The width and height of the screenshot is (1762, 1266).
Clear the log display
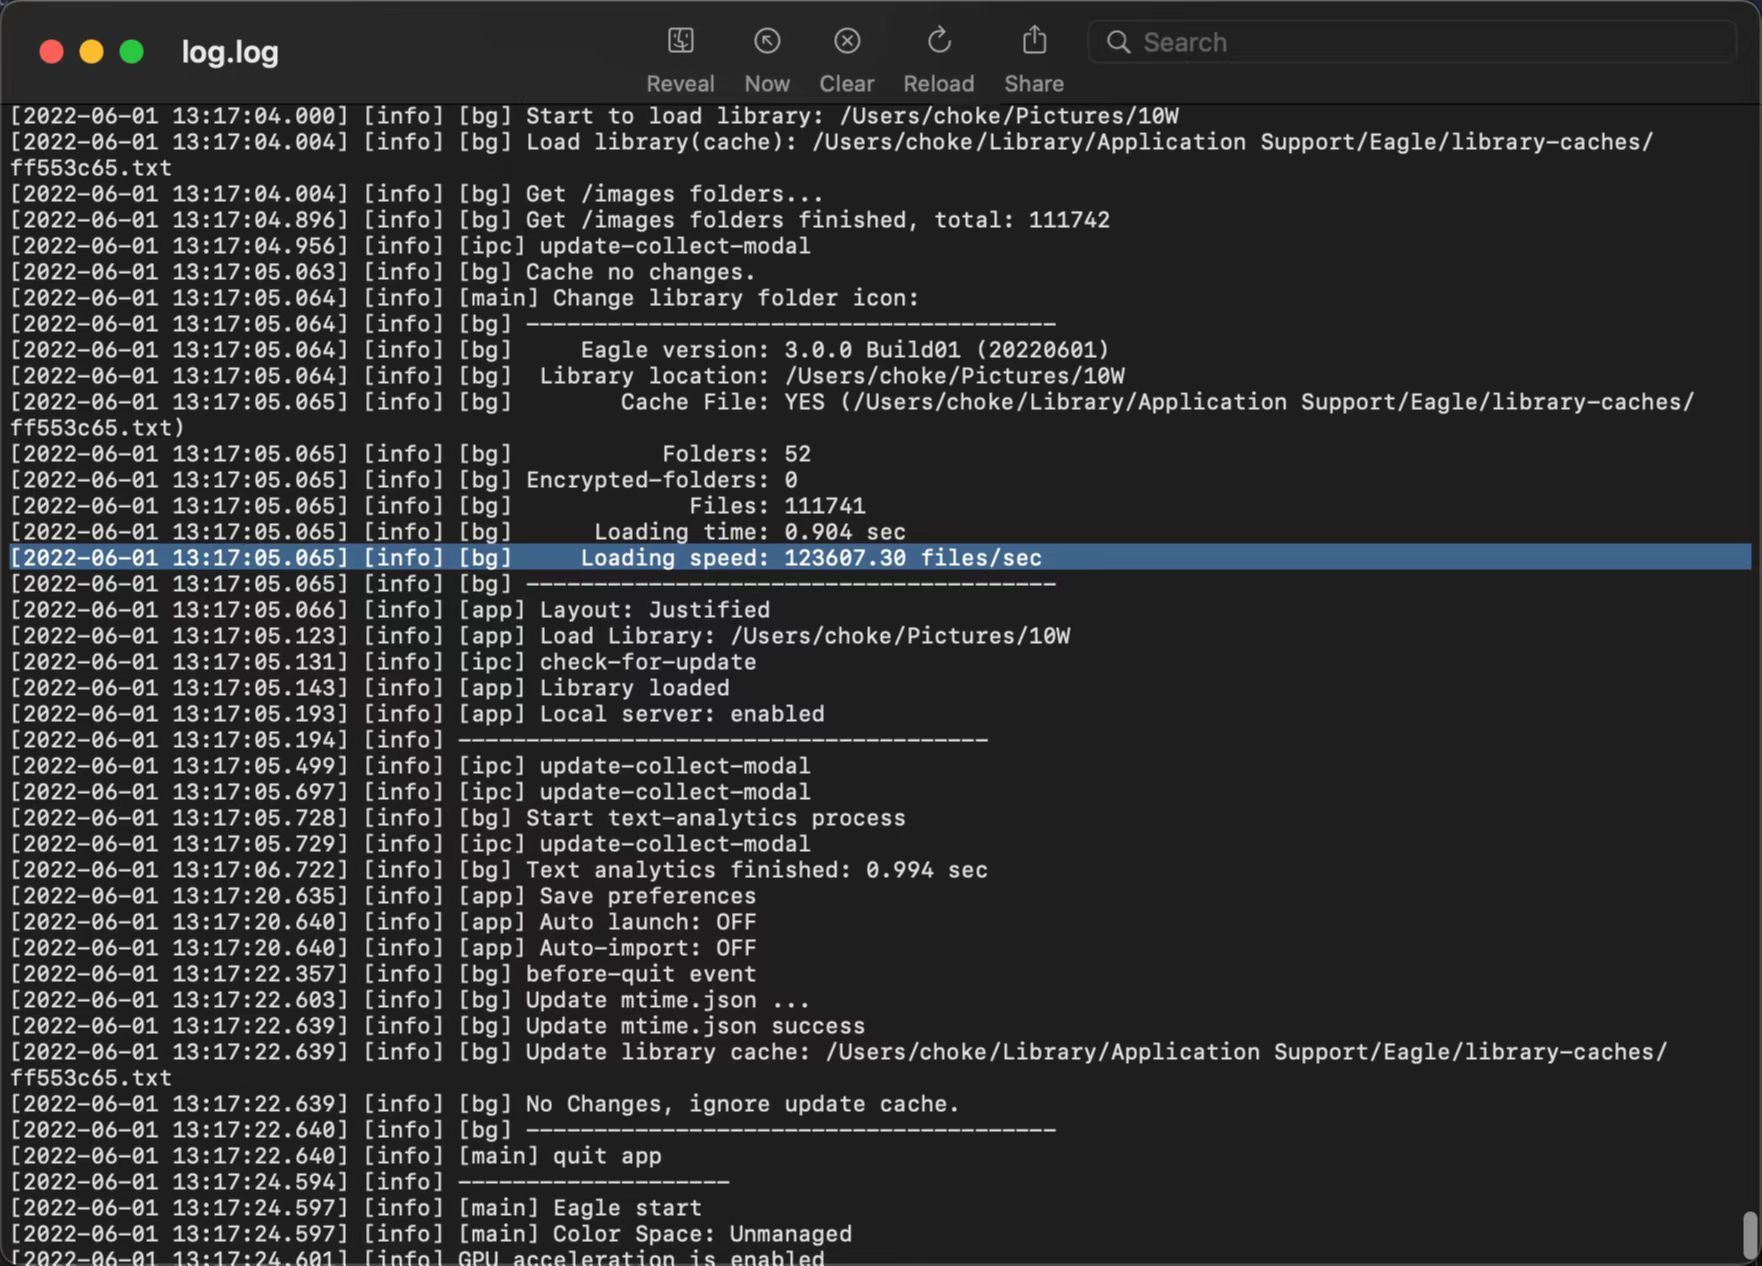coord(847,41)
